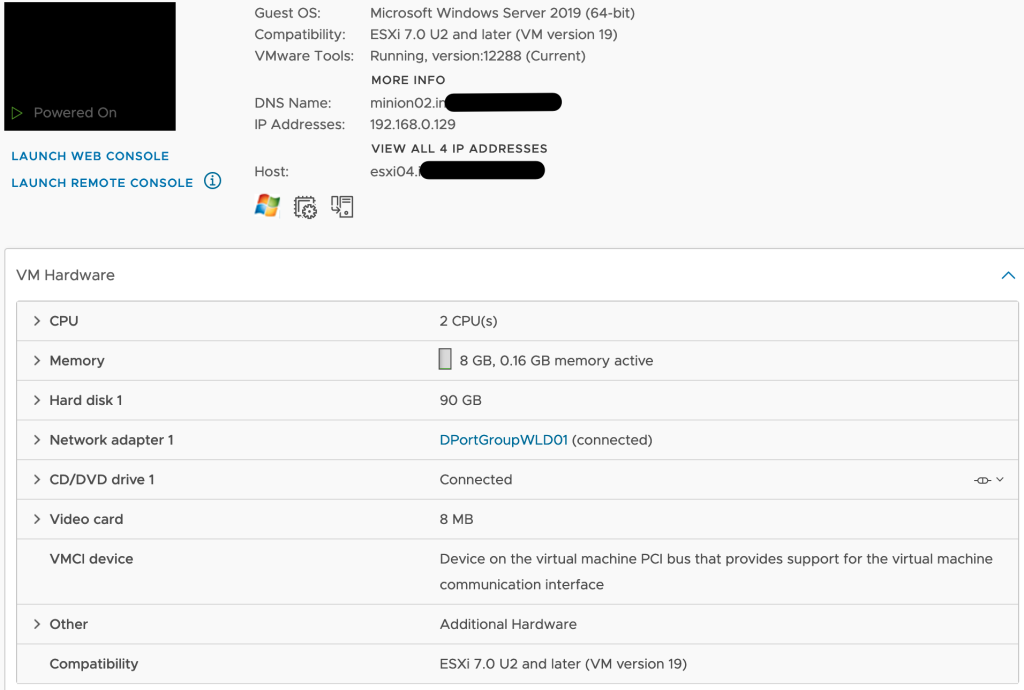The width and height of the screenshot is (1024, 690).
Task: Click the memory usage bar icon
Action: tap(445, 359)
